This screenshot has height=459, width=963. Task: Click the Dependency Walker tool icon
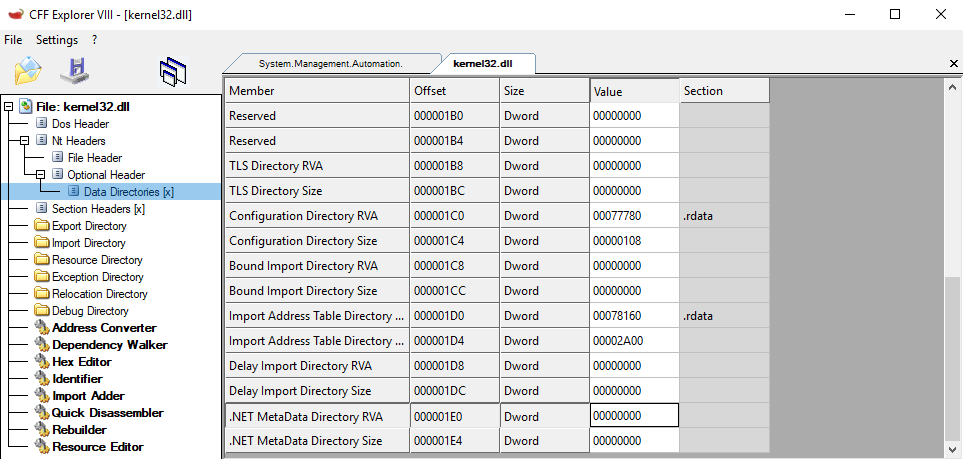[42, 345]
